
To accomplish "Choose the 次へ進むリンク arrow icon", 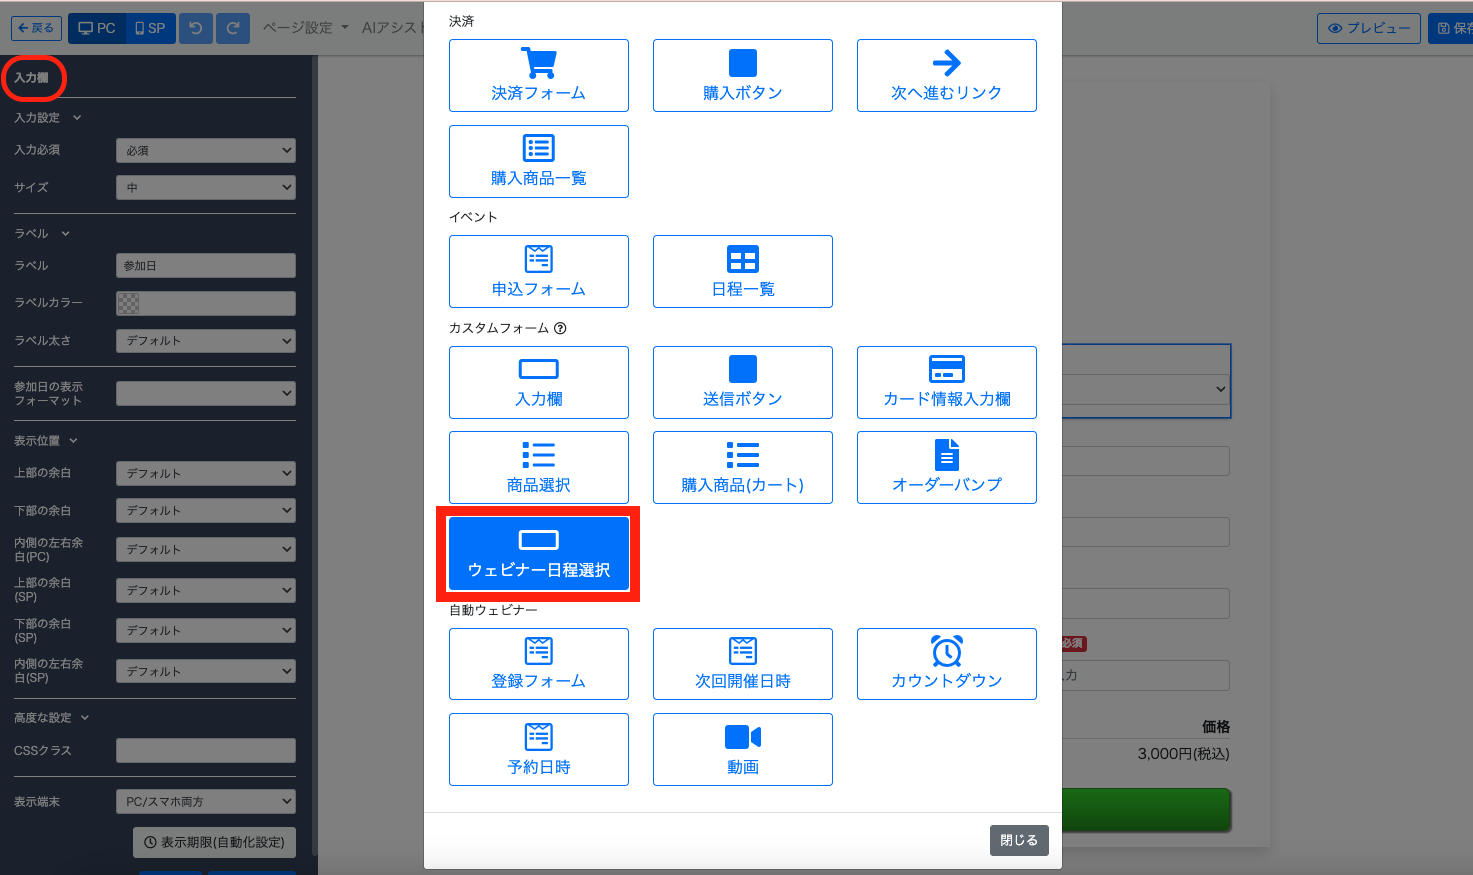I will [x=946, y=63].
